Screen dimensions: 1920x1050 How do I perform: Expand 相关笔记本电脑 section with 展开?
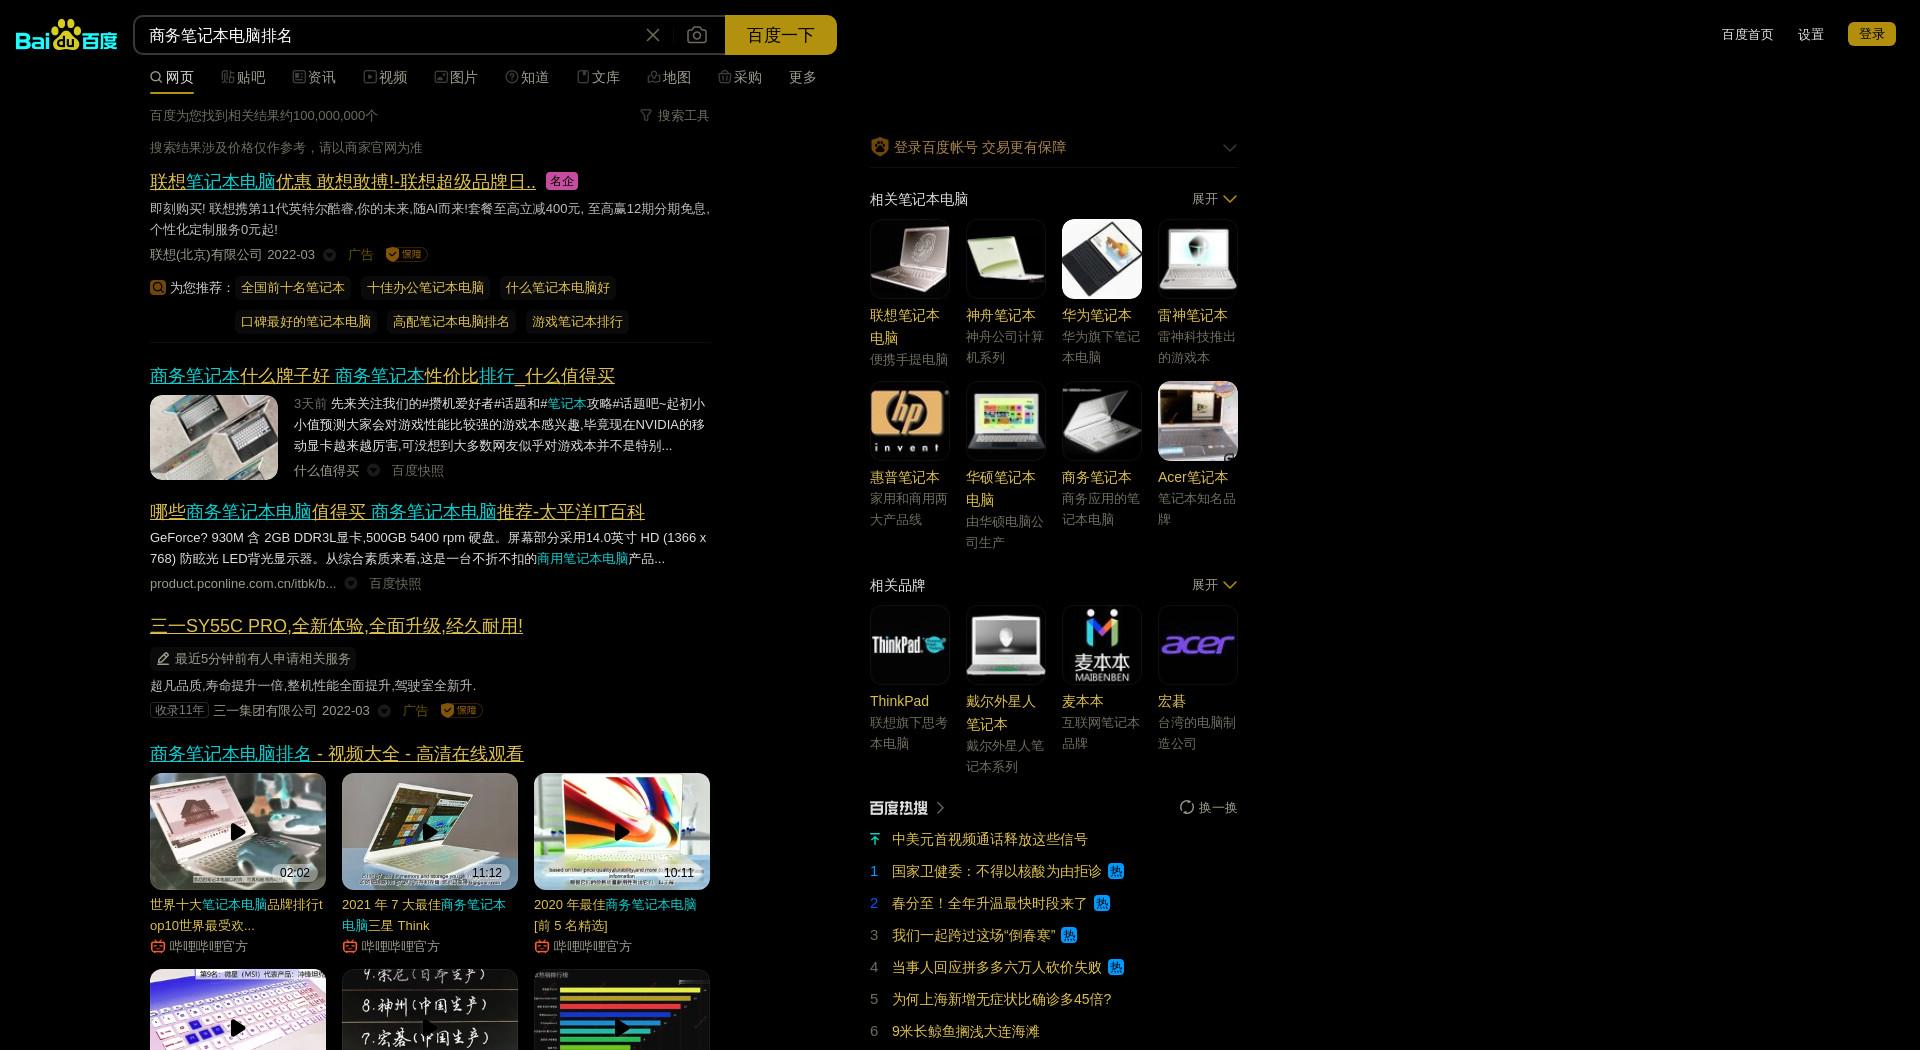(1214, 199)
